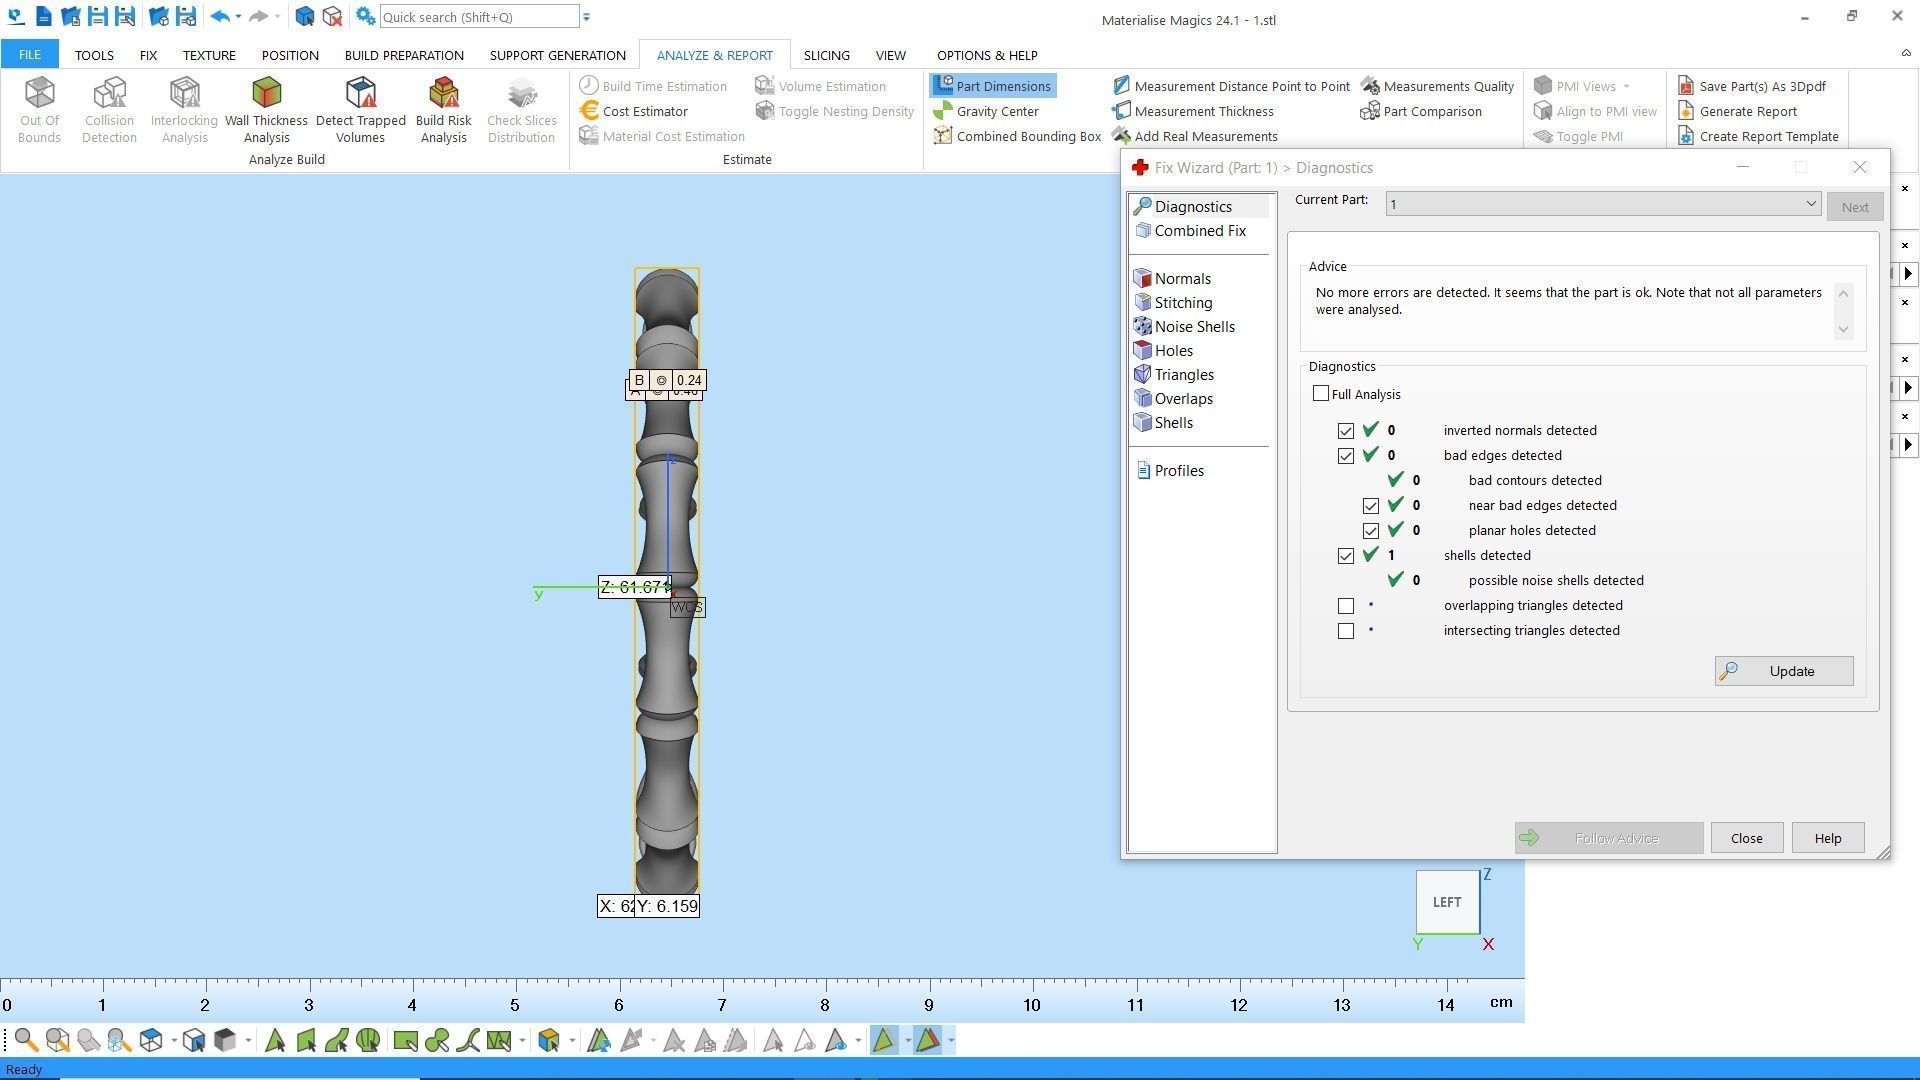Open Part Comparison tool
The width and height of the screenshot is (1920, 1080).
1431,111
